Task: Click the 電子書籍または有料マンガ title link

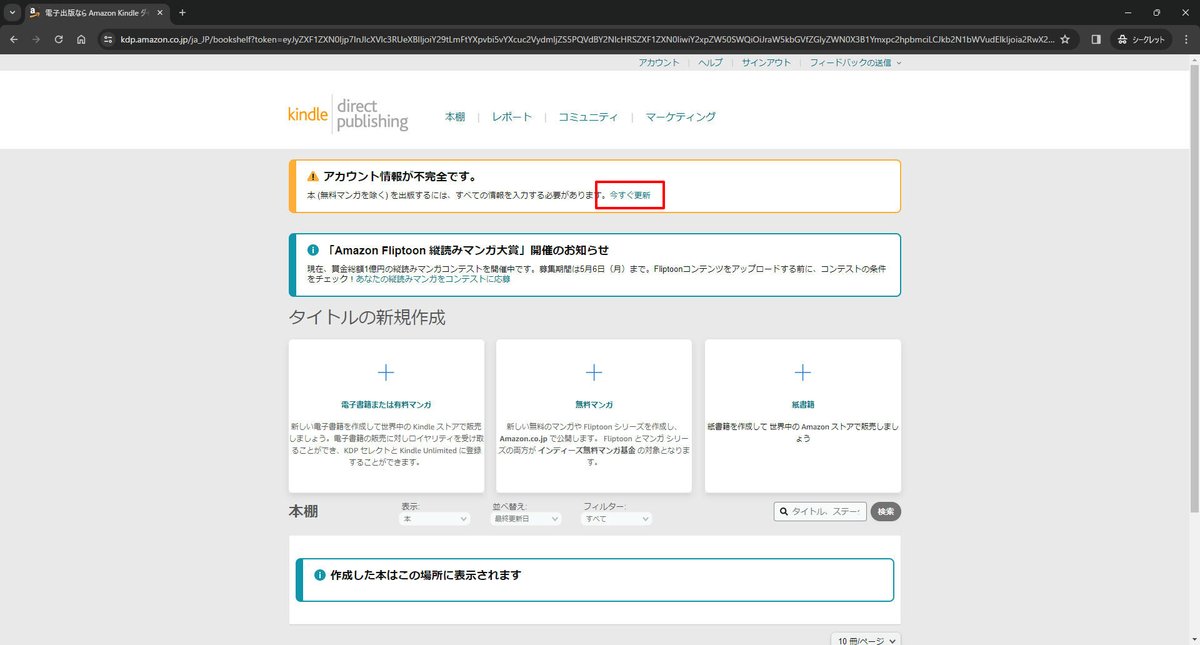Action: click(x=386, y=405)
